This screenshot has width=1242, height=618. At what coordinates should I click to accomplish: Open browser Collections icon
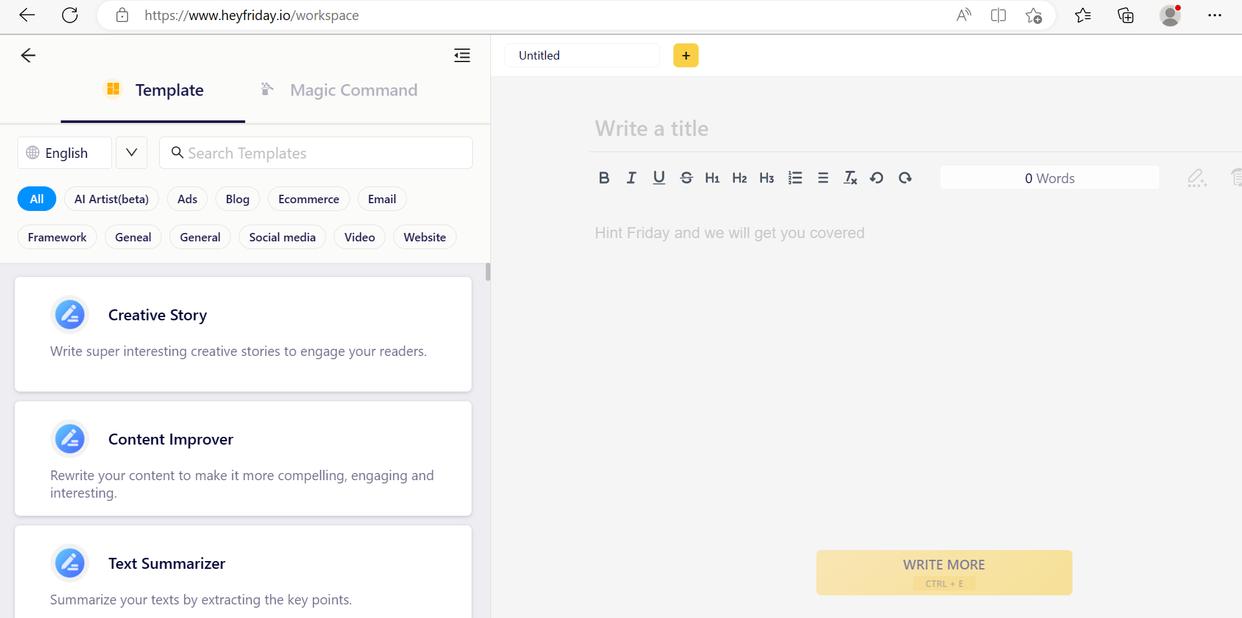(x=1126, y=15)
